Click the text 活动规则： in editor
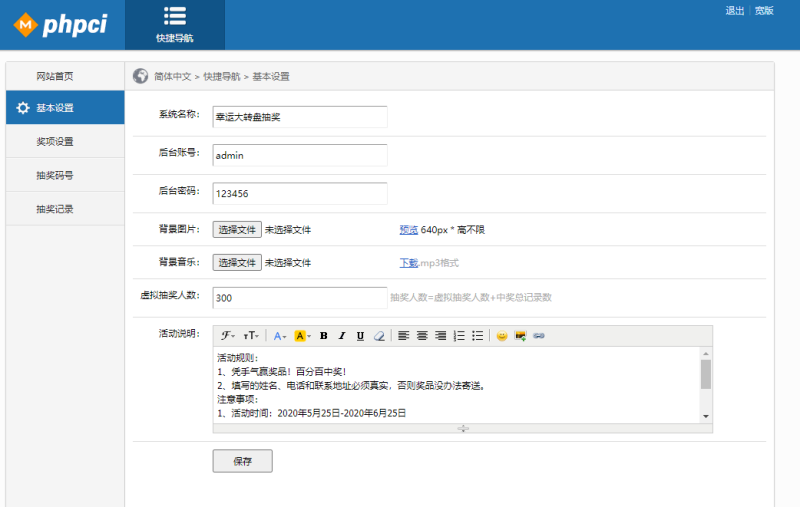Image resolution: width=800 pixels, height=507 pixels. pos(238,358)
